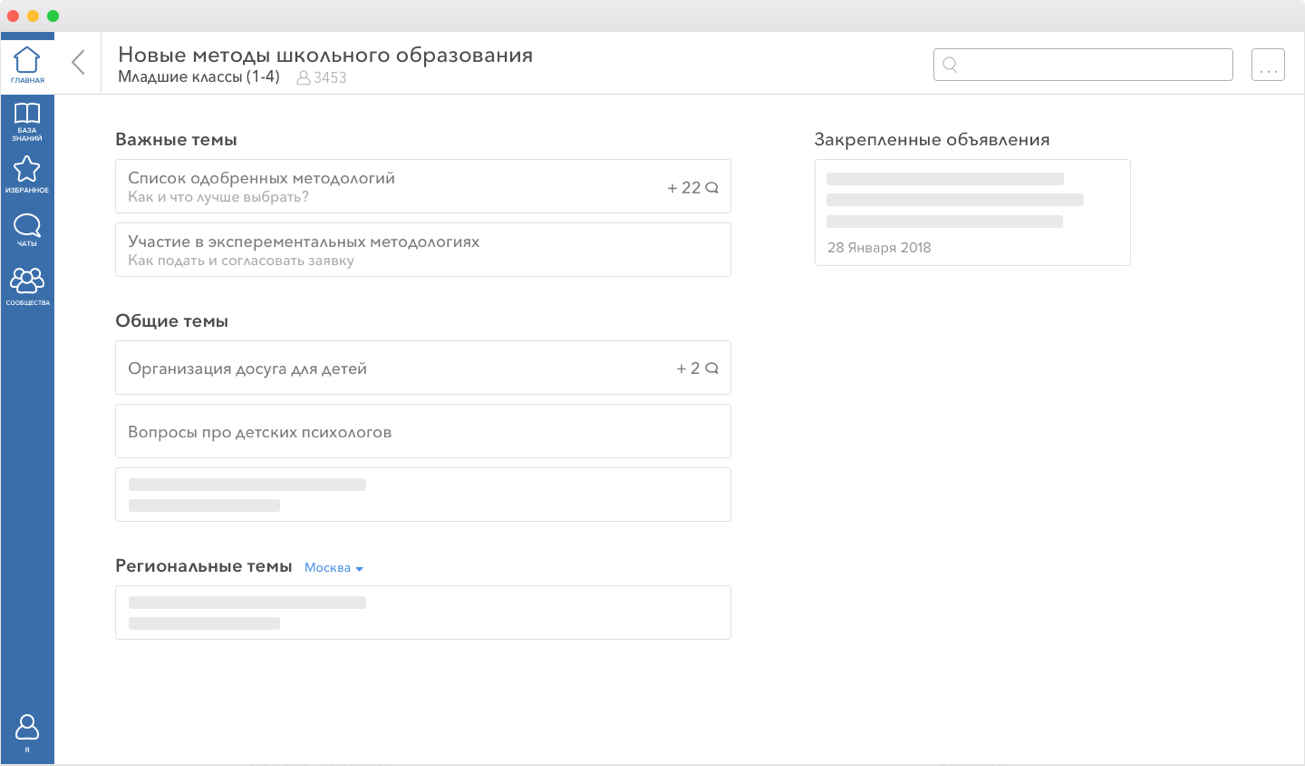1305x766 pixels.
Task: Open topic Список одобренных методологий
Action: [x=400, y=186]
